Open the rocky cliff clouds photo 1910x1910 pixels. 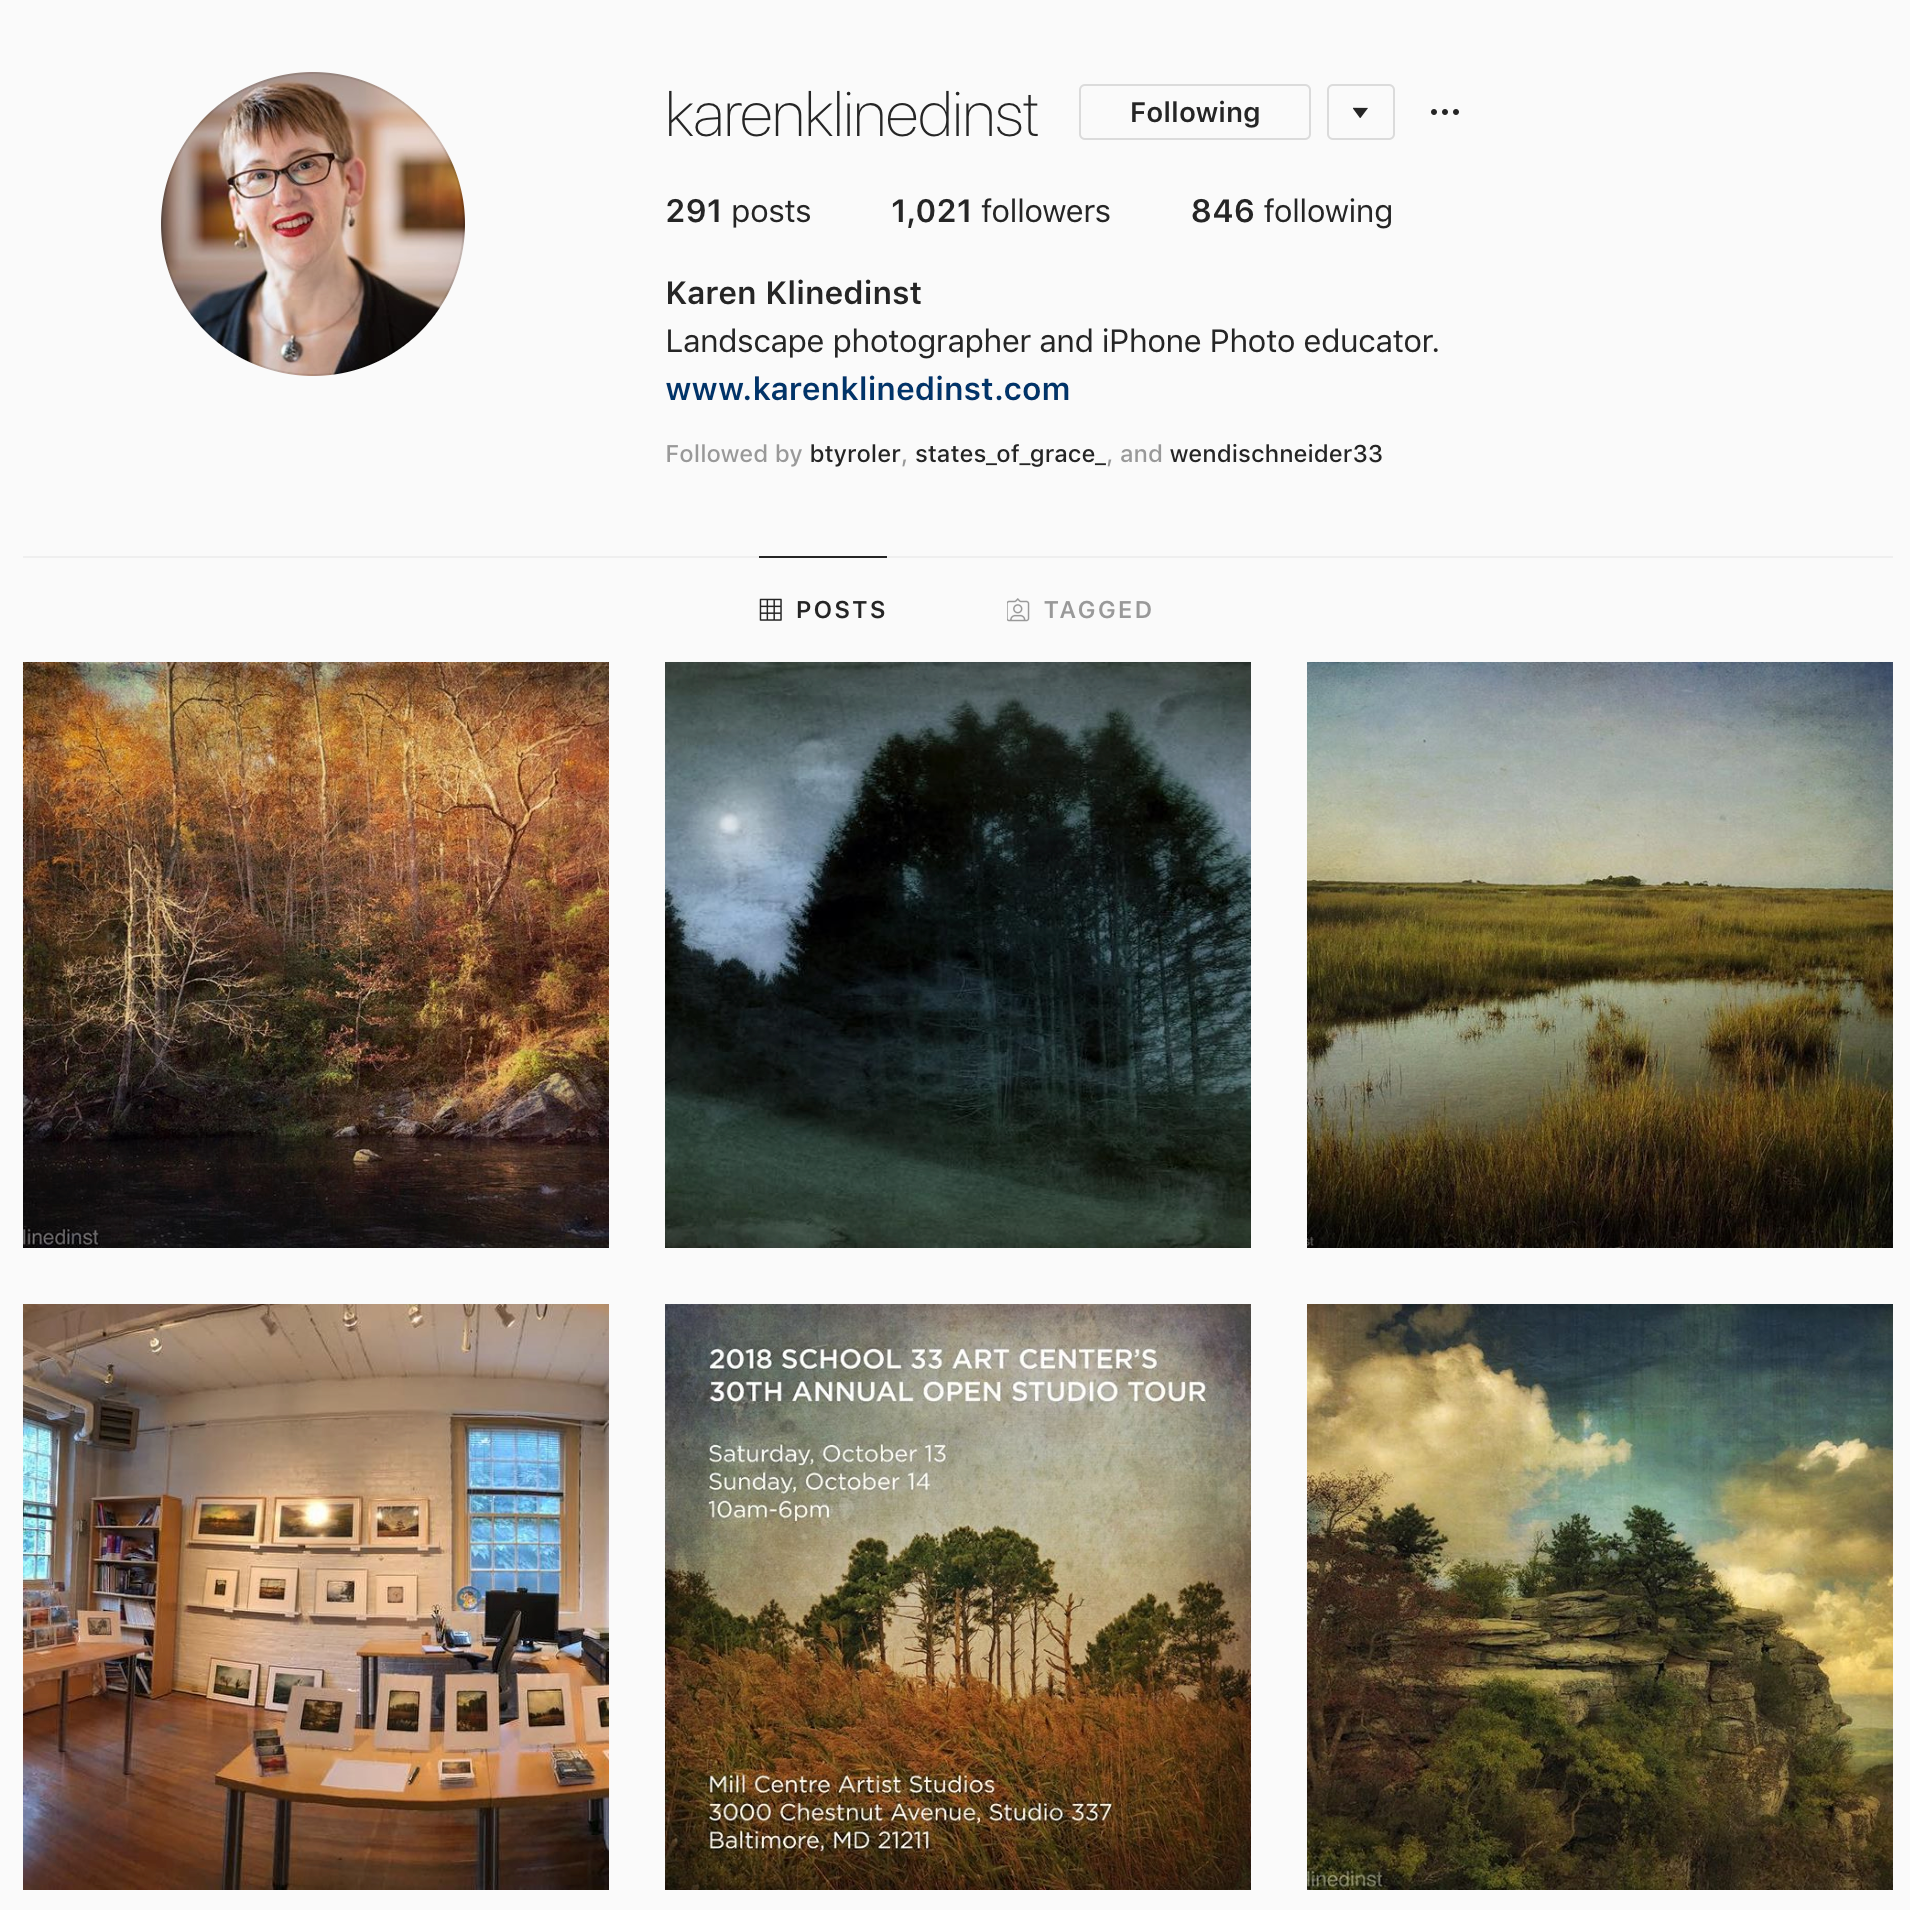coord(1600,1597)
